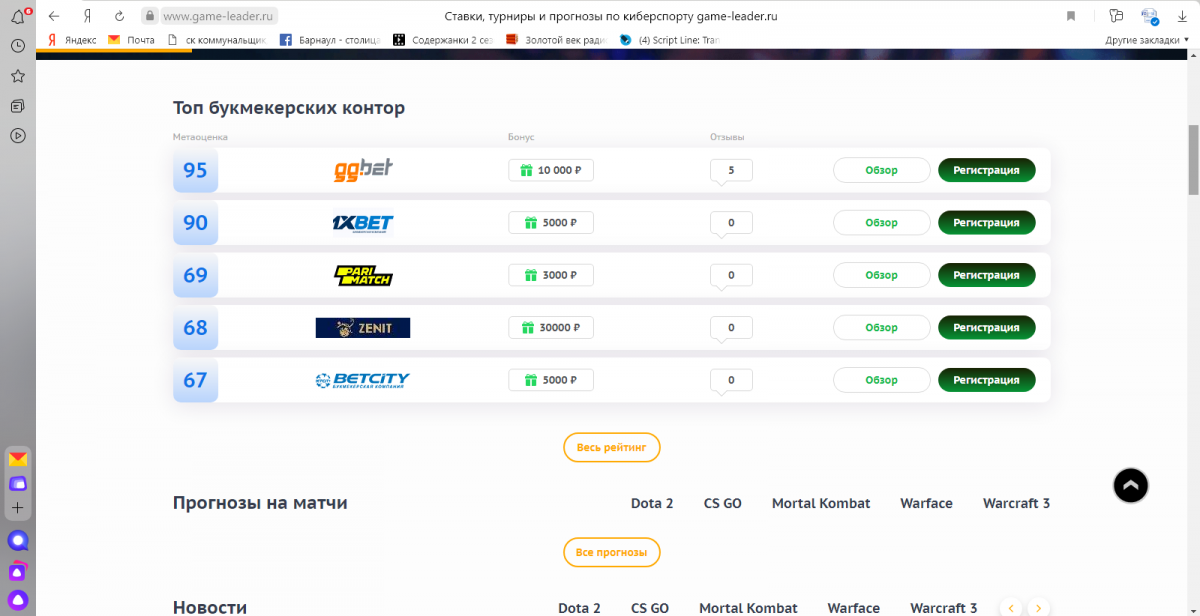Open browsing history clock icon

(x=18, y=46)
